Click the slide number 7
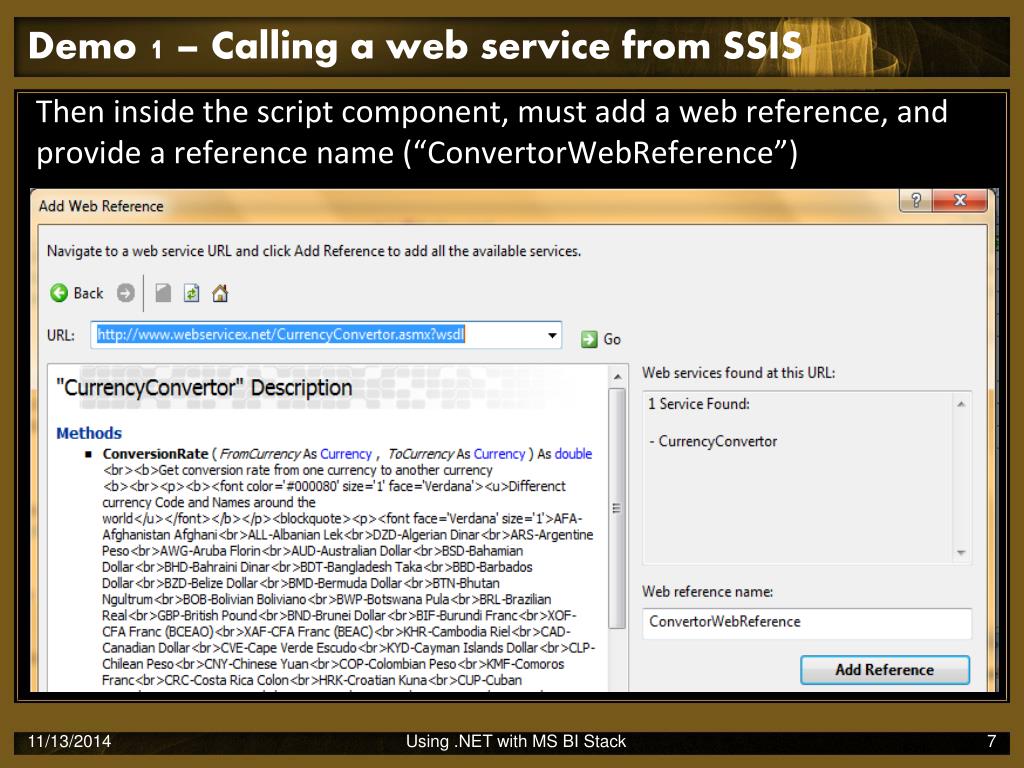1024x768 pixels. tap(991, 741)
